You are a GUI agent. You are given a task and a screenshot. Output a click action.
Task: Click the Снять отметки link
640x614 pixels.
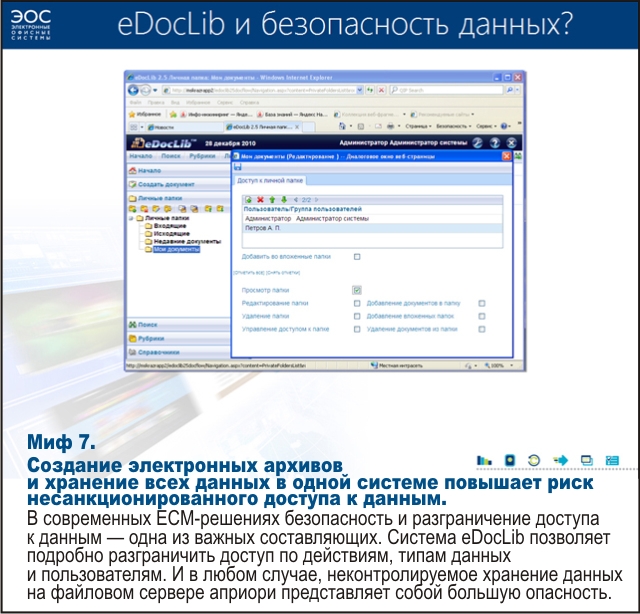pyautogui.click(x=283, y=272)
